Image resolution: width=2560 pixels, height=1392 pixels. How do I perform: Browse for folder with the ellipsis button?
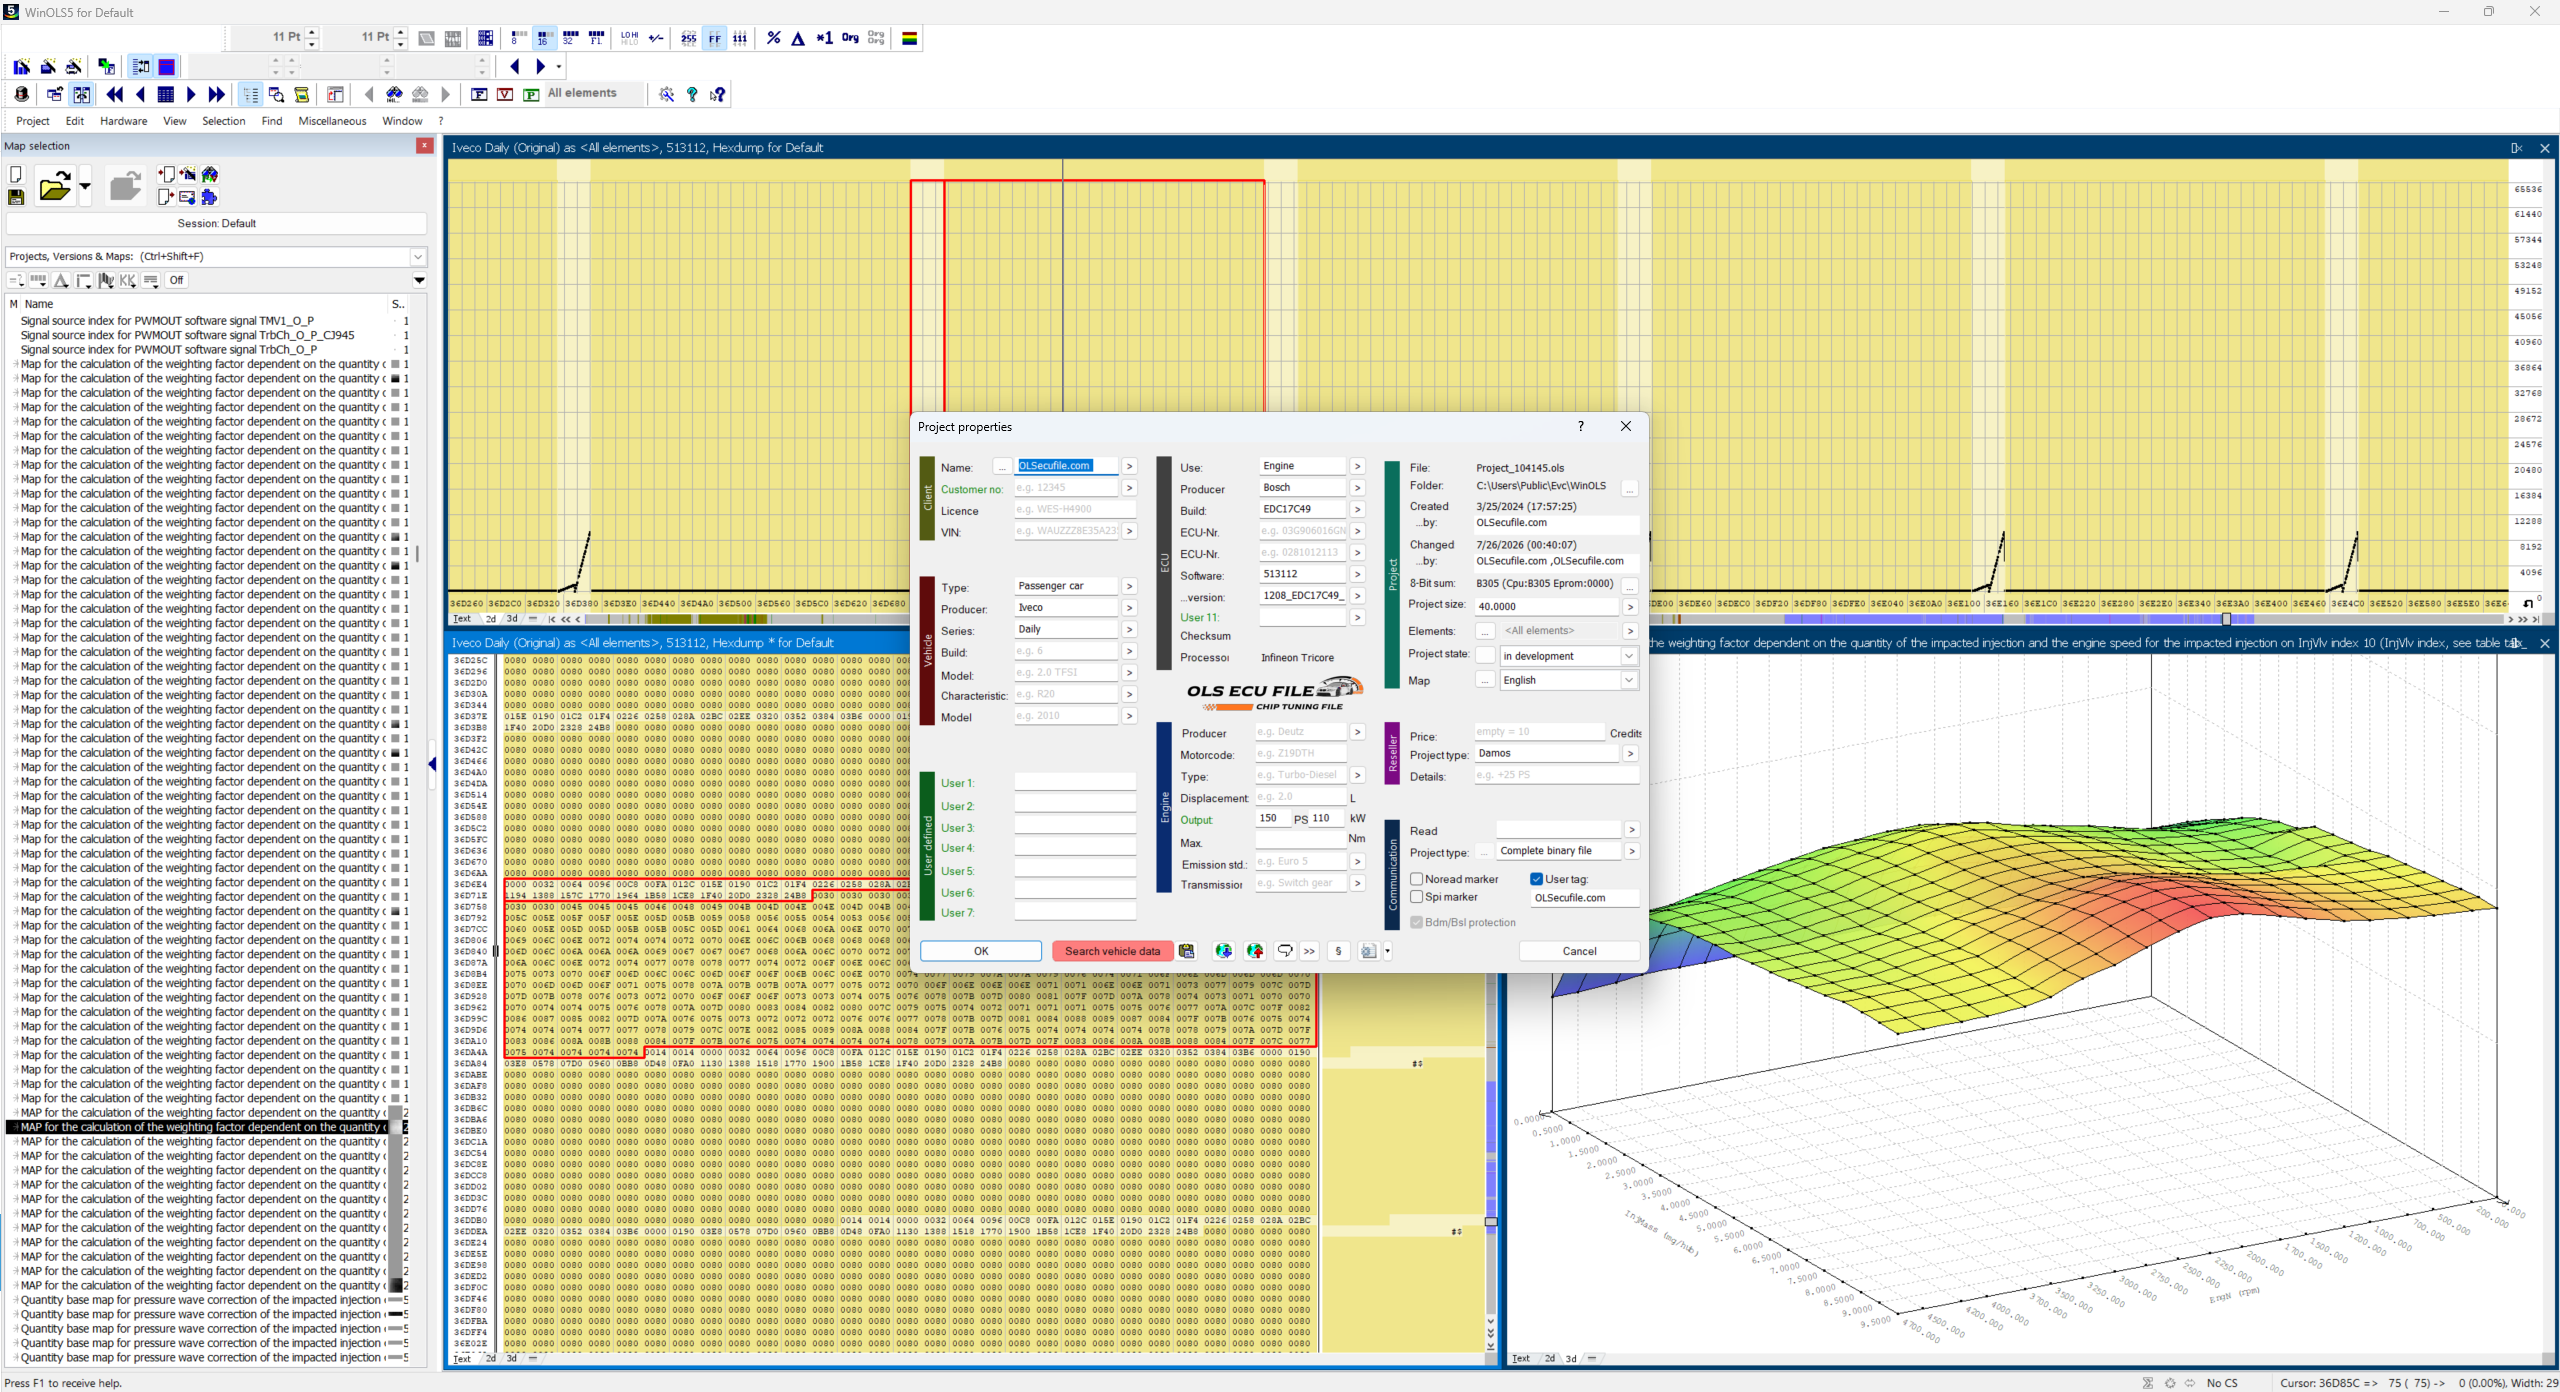click(x=1630, y=489)
